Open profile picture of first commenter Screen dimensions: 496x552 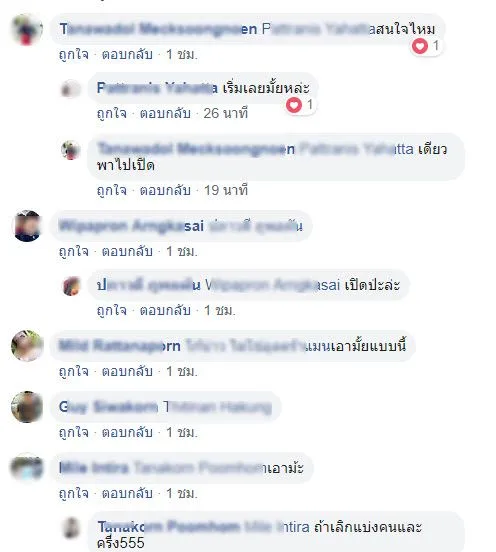click(x=27, y=29)
